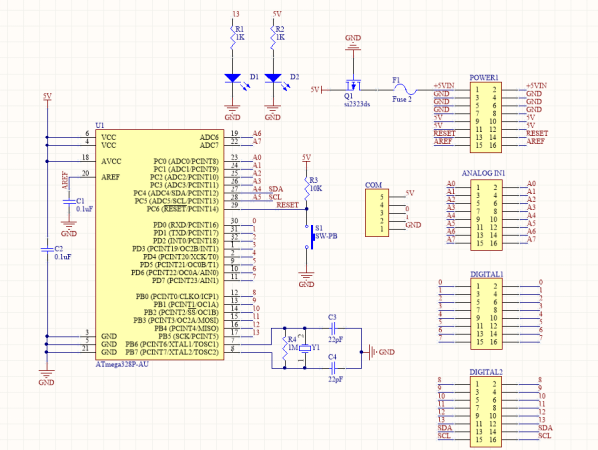The height and width of the screenshot is (450, 598).
Task: Click the si2323ds part label
Action: (x=357, y=104)
